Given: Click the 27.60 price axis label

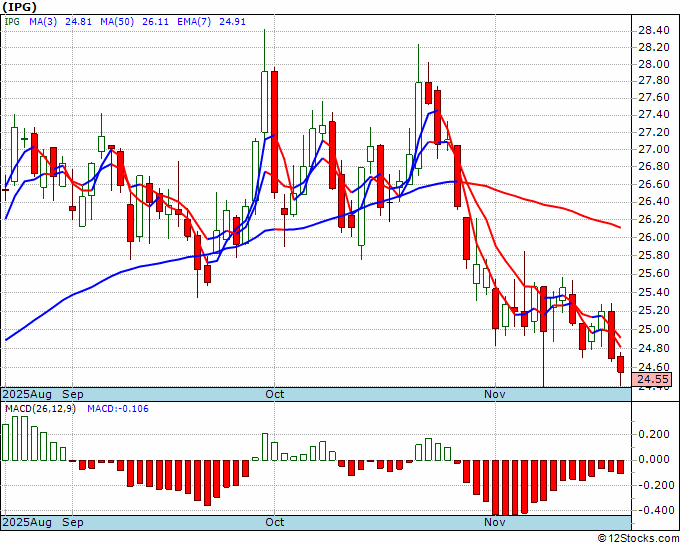Looking at the screenshot, I should 654,98.
